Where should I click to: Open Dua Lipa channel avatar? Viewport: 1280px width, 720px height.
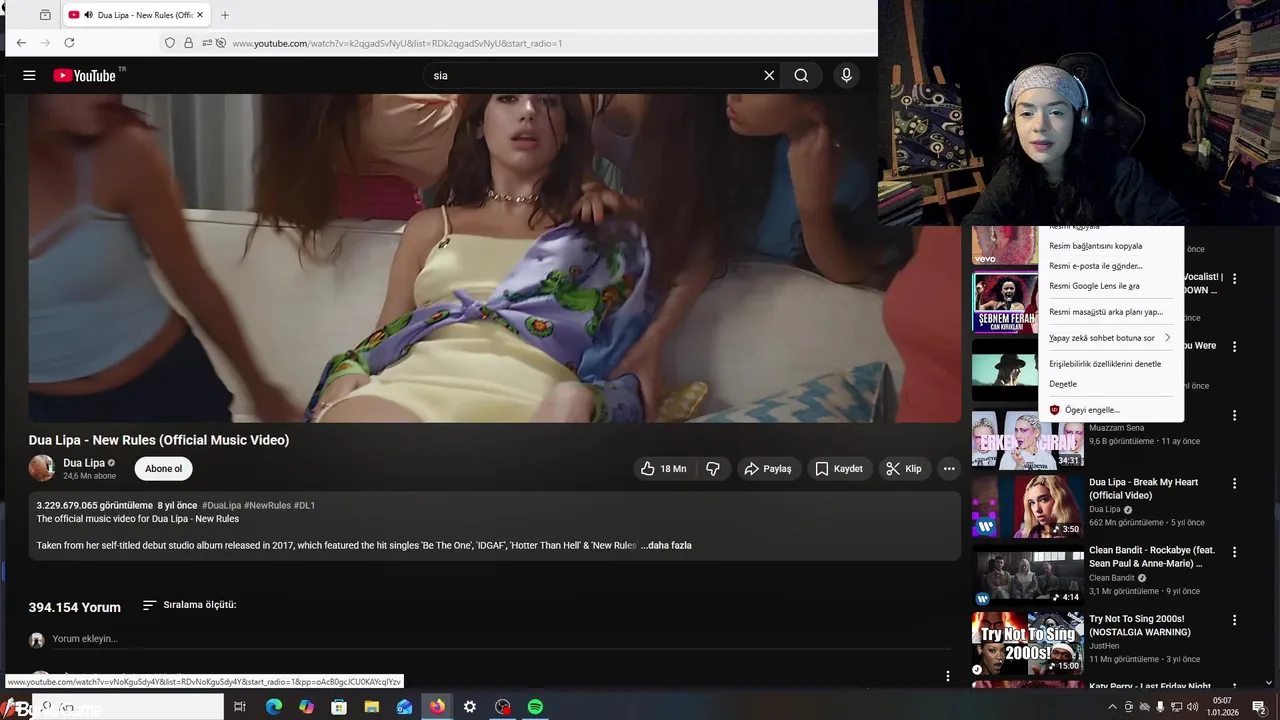(41, 468)
